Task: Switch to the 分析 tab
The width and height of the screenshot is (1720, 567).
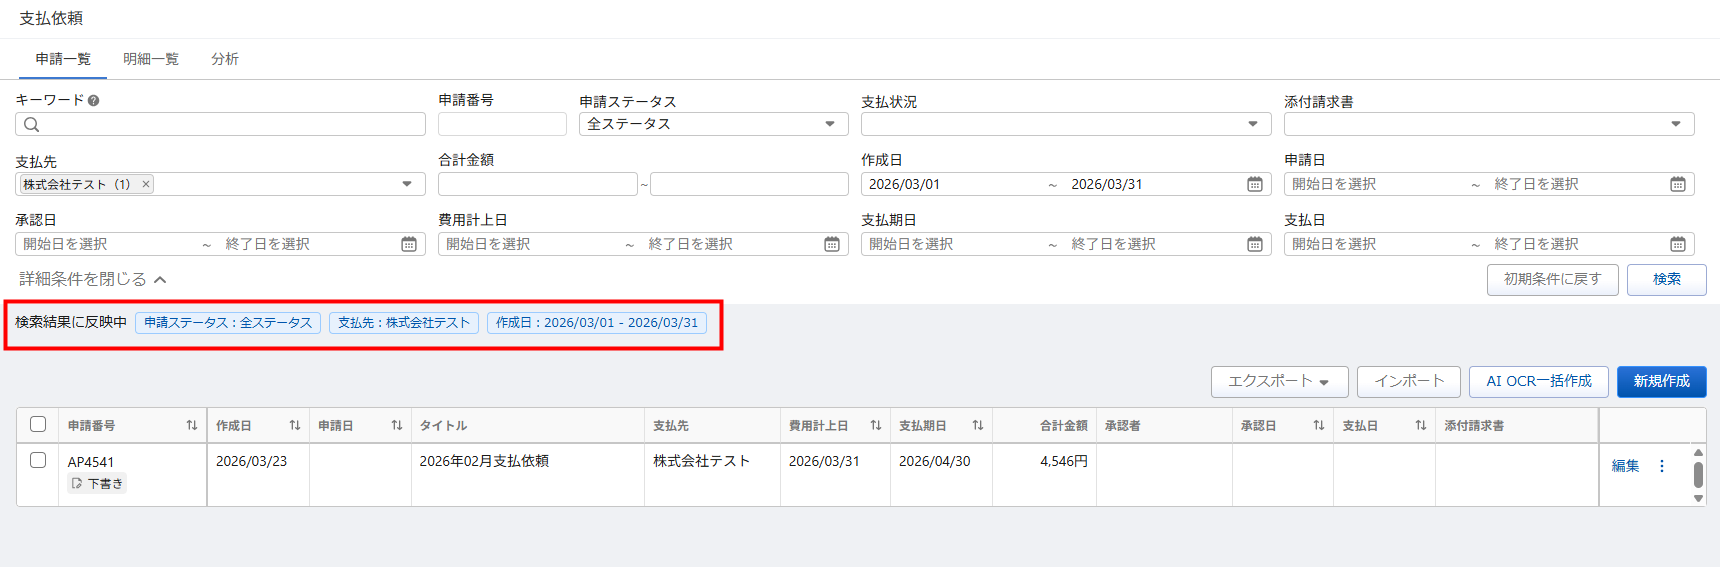Action: point(224,59)
